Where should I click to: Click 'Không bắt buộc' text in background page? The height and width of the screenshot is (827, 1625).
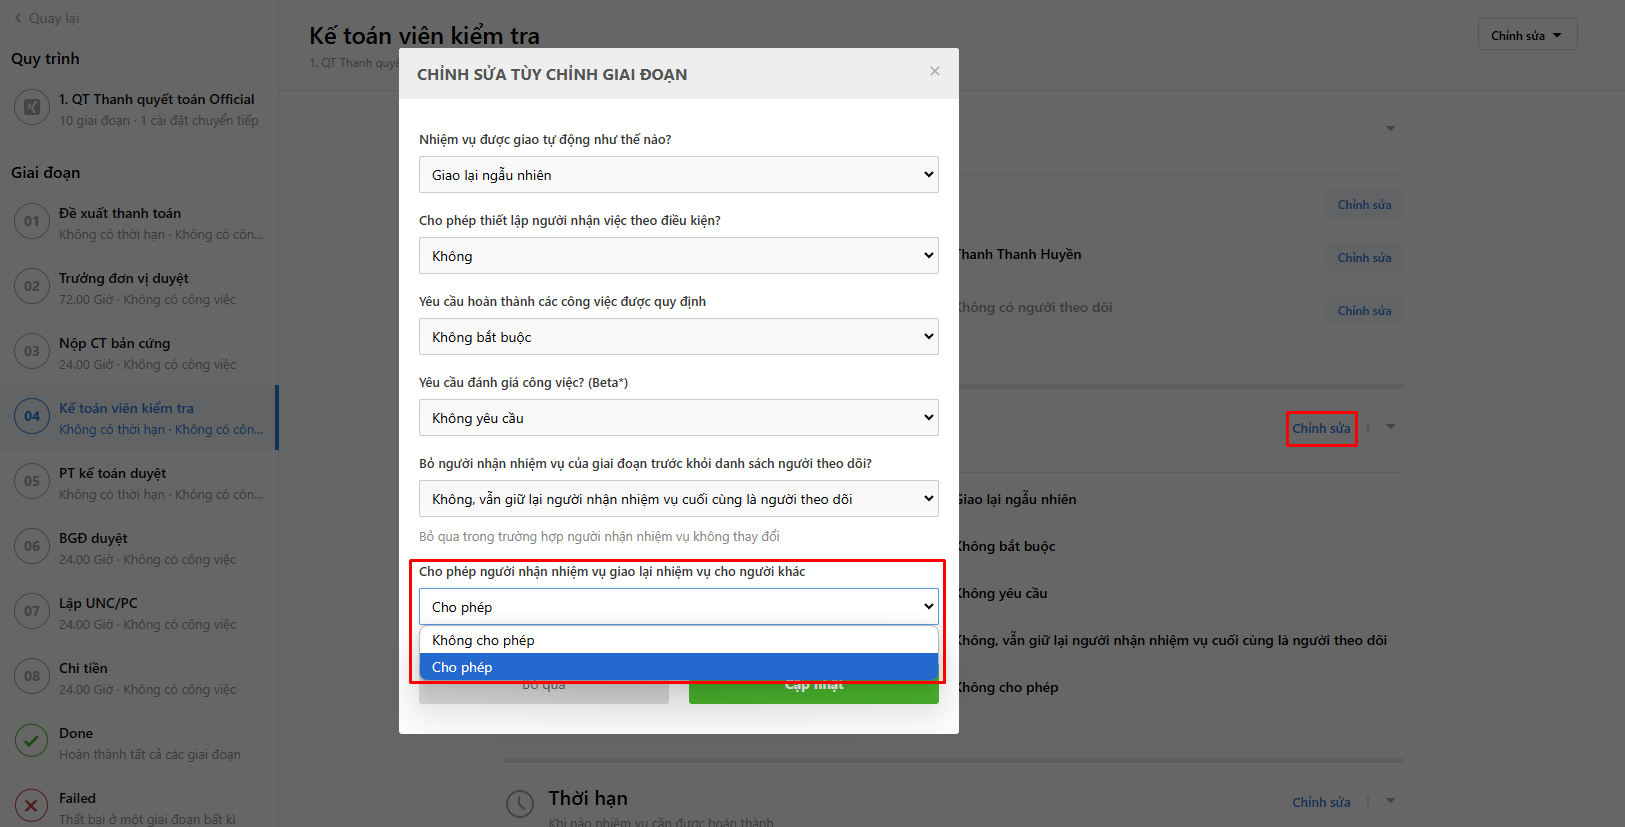pyautogui.click(x=1007, y=546)
